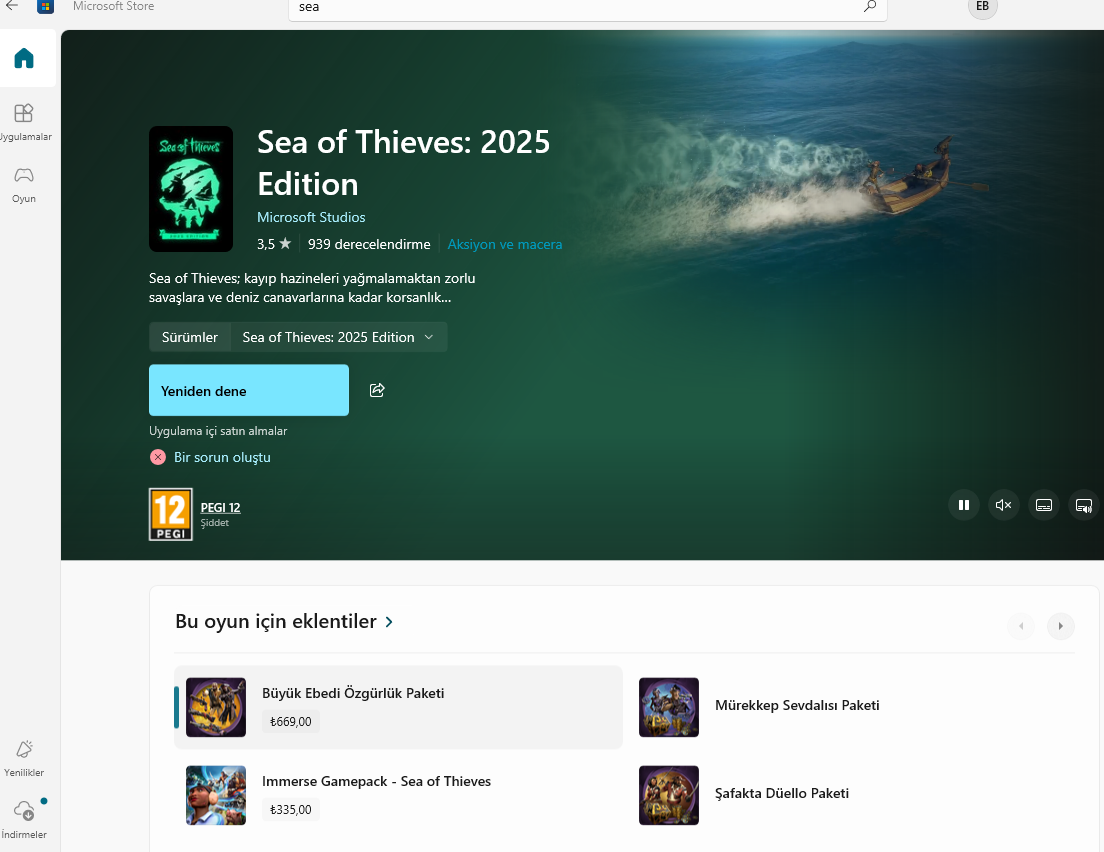
Task: Click the Immerse Gamepack thumbnail
Action: click(216, 796)
